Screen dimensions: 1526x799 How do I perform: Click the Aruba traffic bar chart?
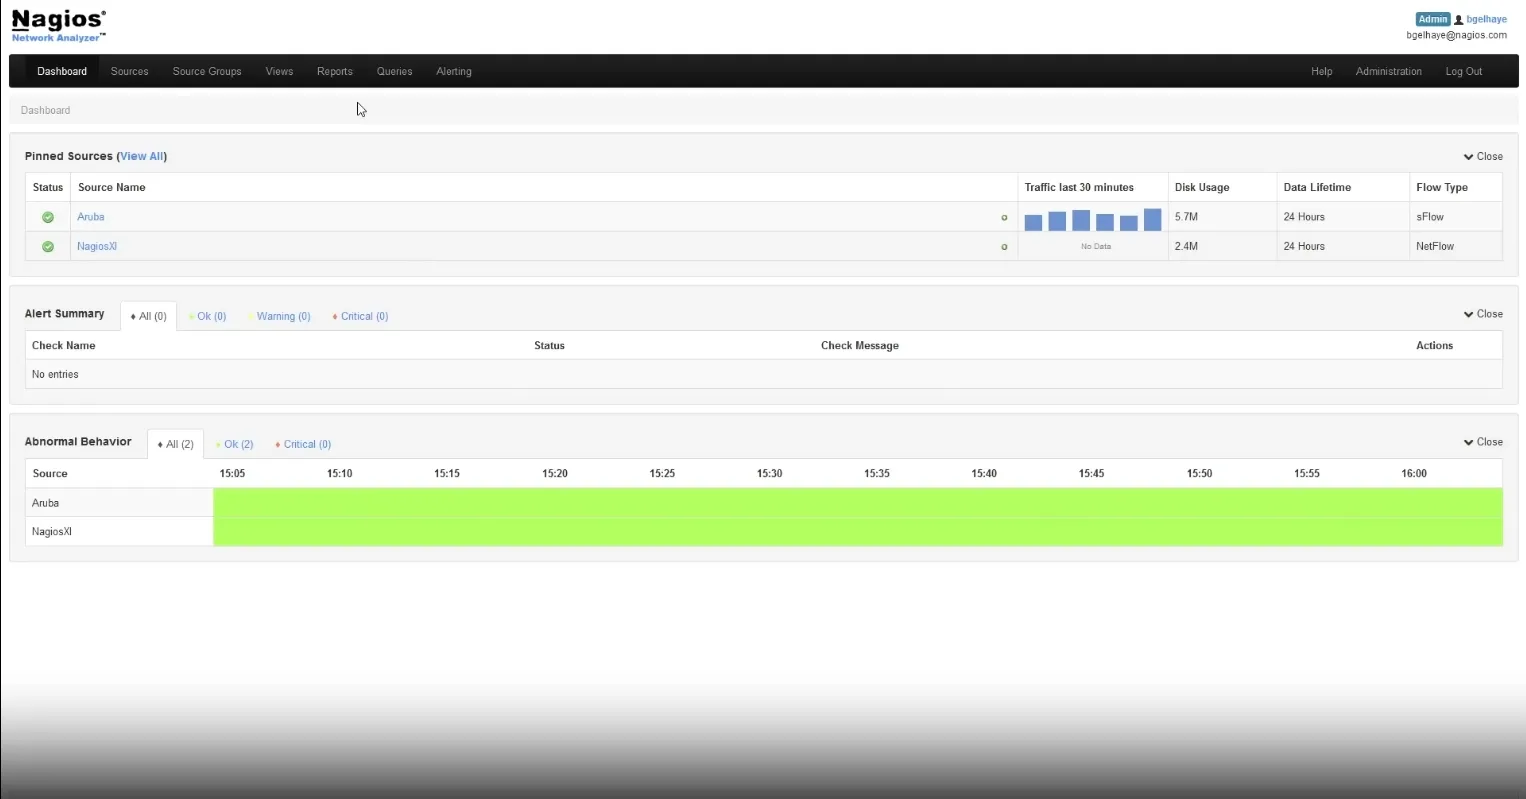tap(1093, 220)
